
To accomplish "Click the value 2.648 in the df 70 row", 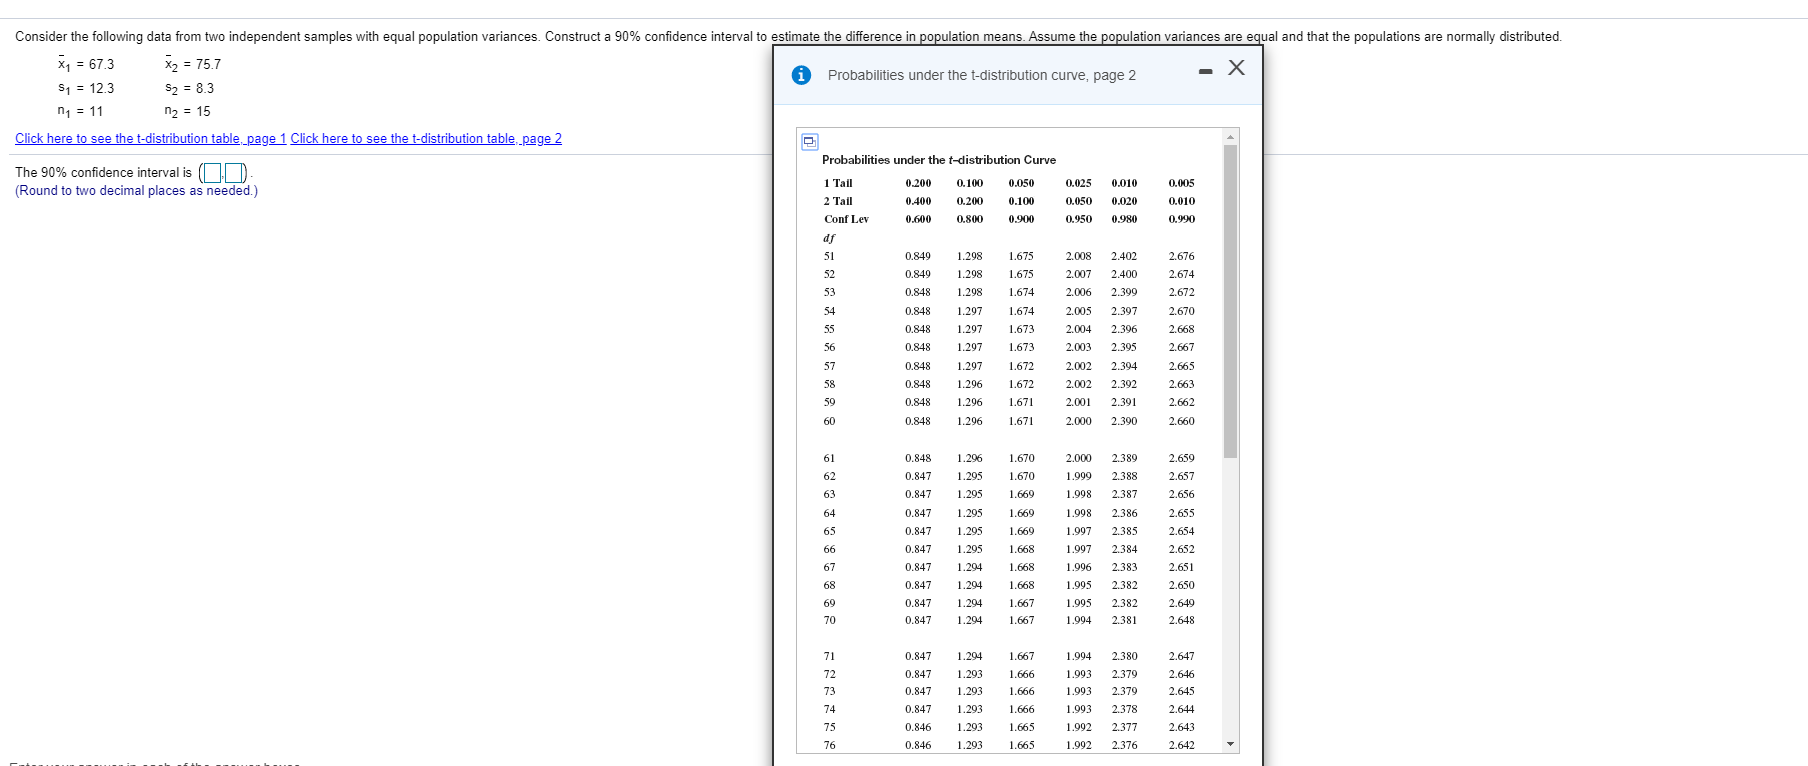I will 1181,620.
